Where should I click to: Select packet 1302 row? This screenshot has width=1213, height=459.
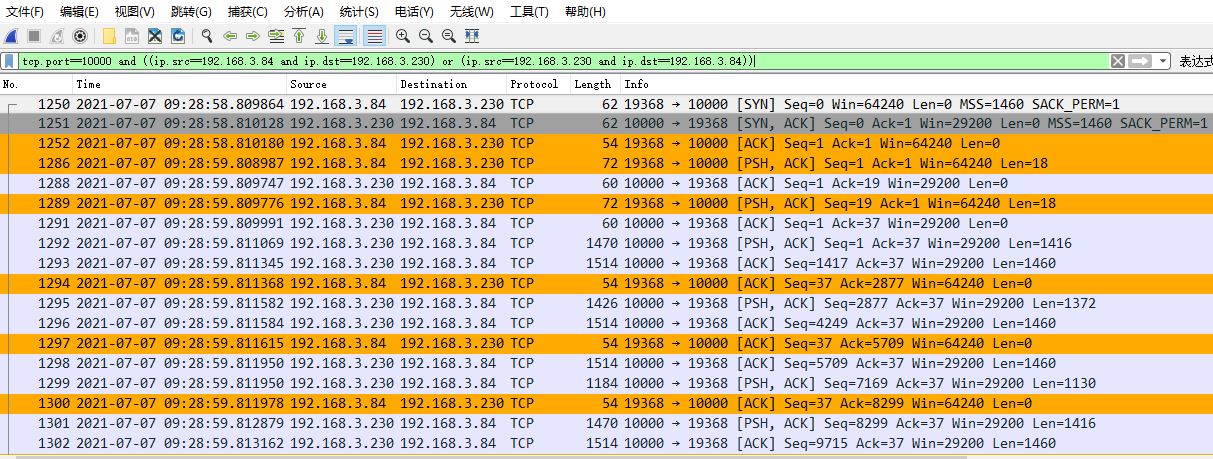(606, 444)
